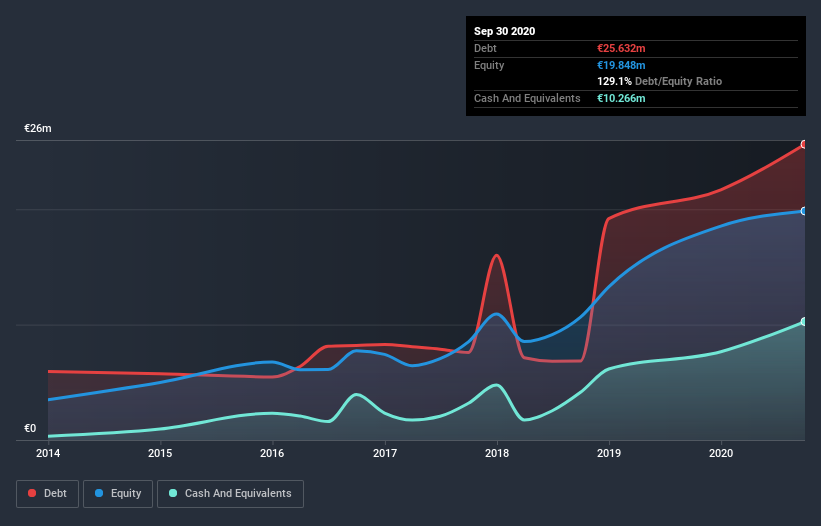Image resolution: width=821 pixels, height=526 pixels.
Task: Click Cash And Equivalents label in tooltip
Action: (527, 98)
